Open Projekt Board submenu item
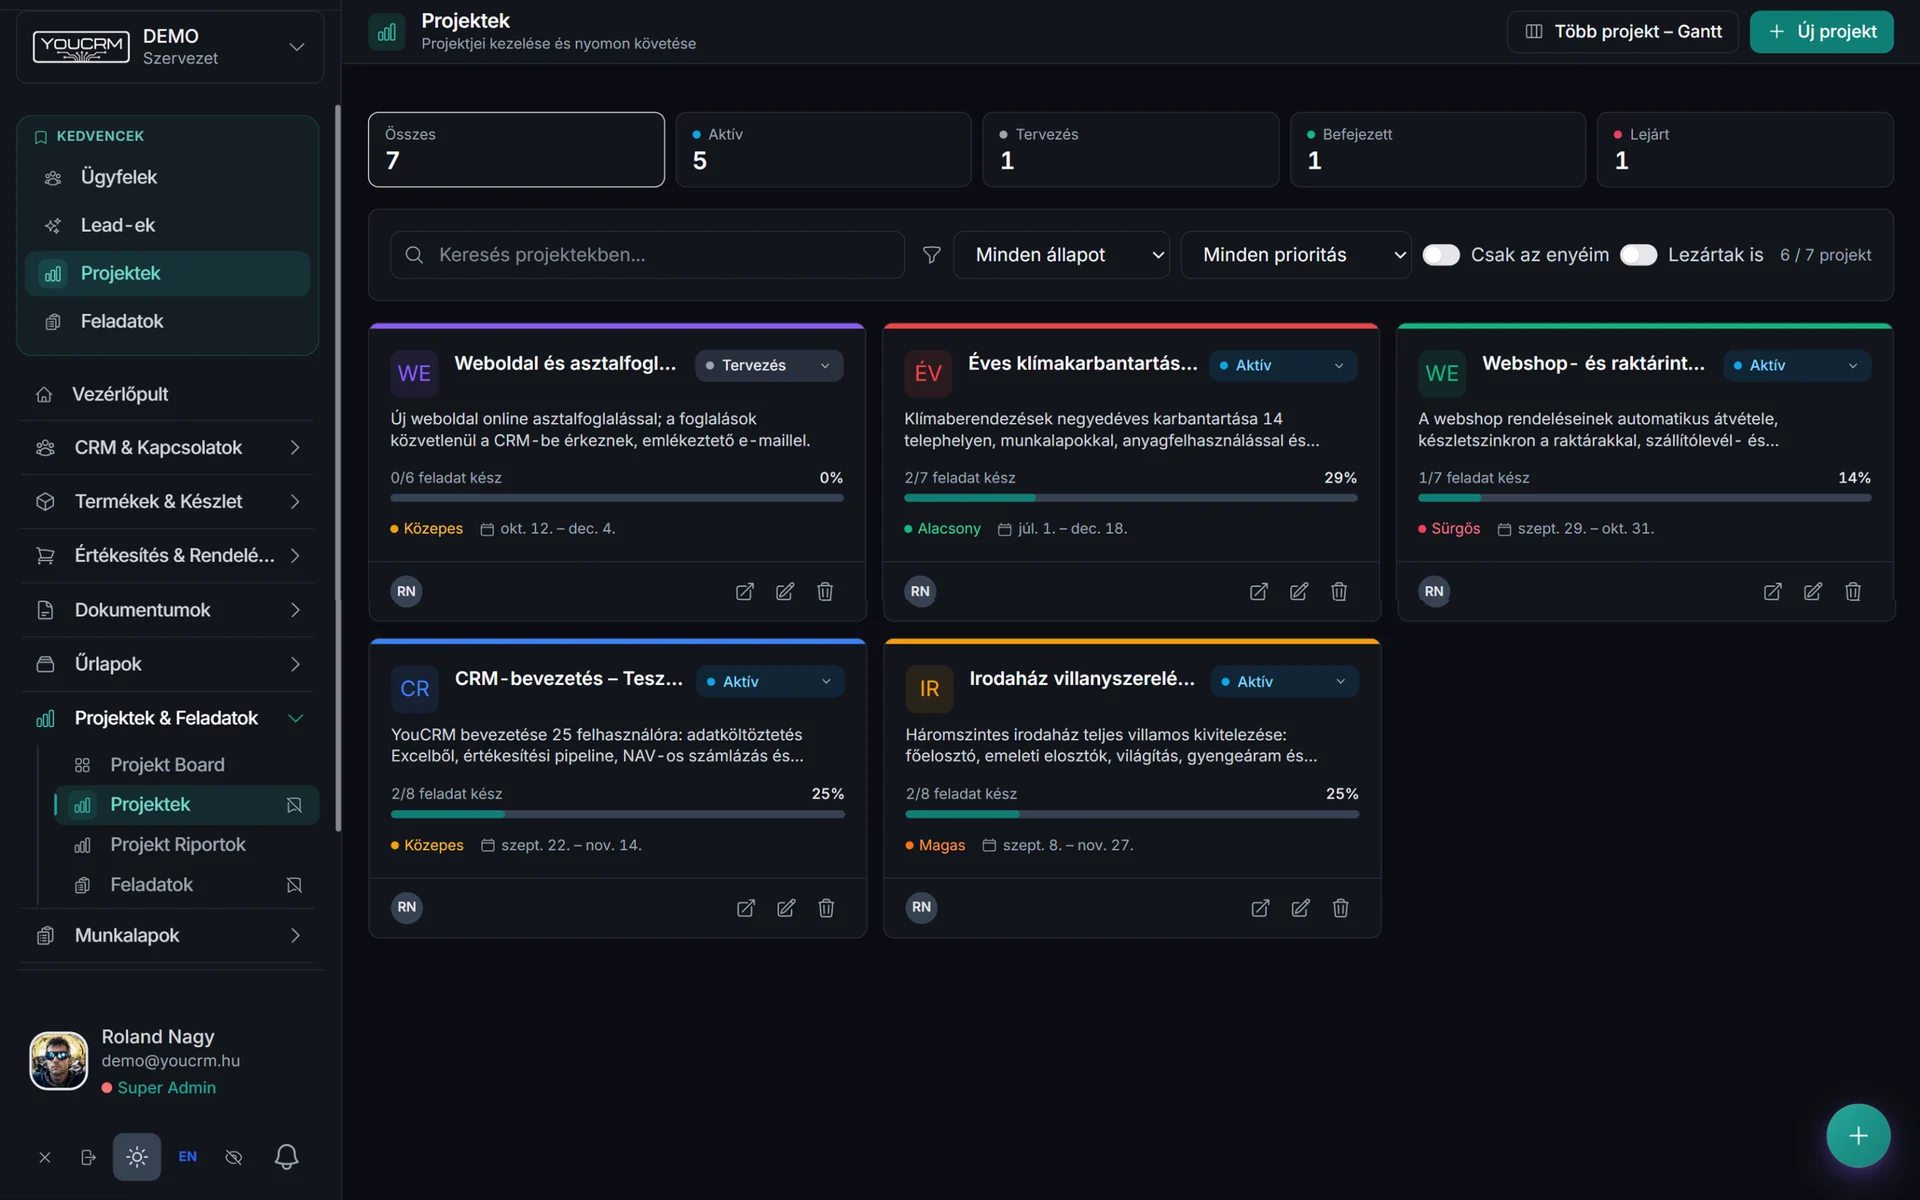 coord(186,765)
